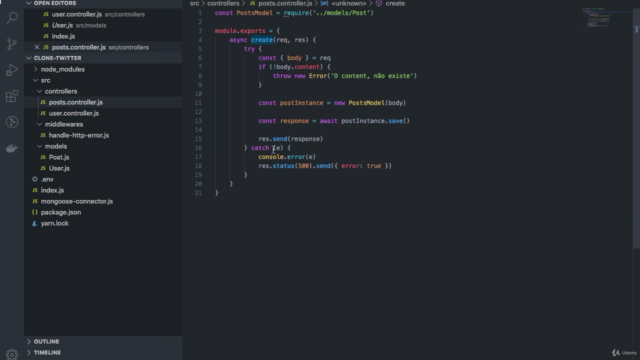640x360 pixels.
Task: Open the Docker whale view
Action: [x=12, y=148]
